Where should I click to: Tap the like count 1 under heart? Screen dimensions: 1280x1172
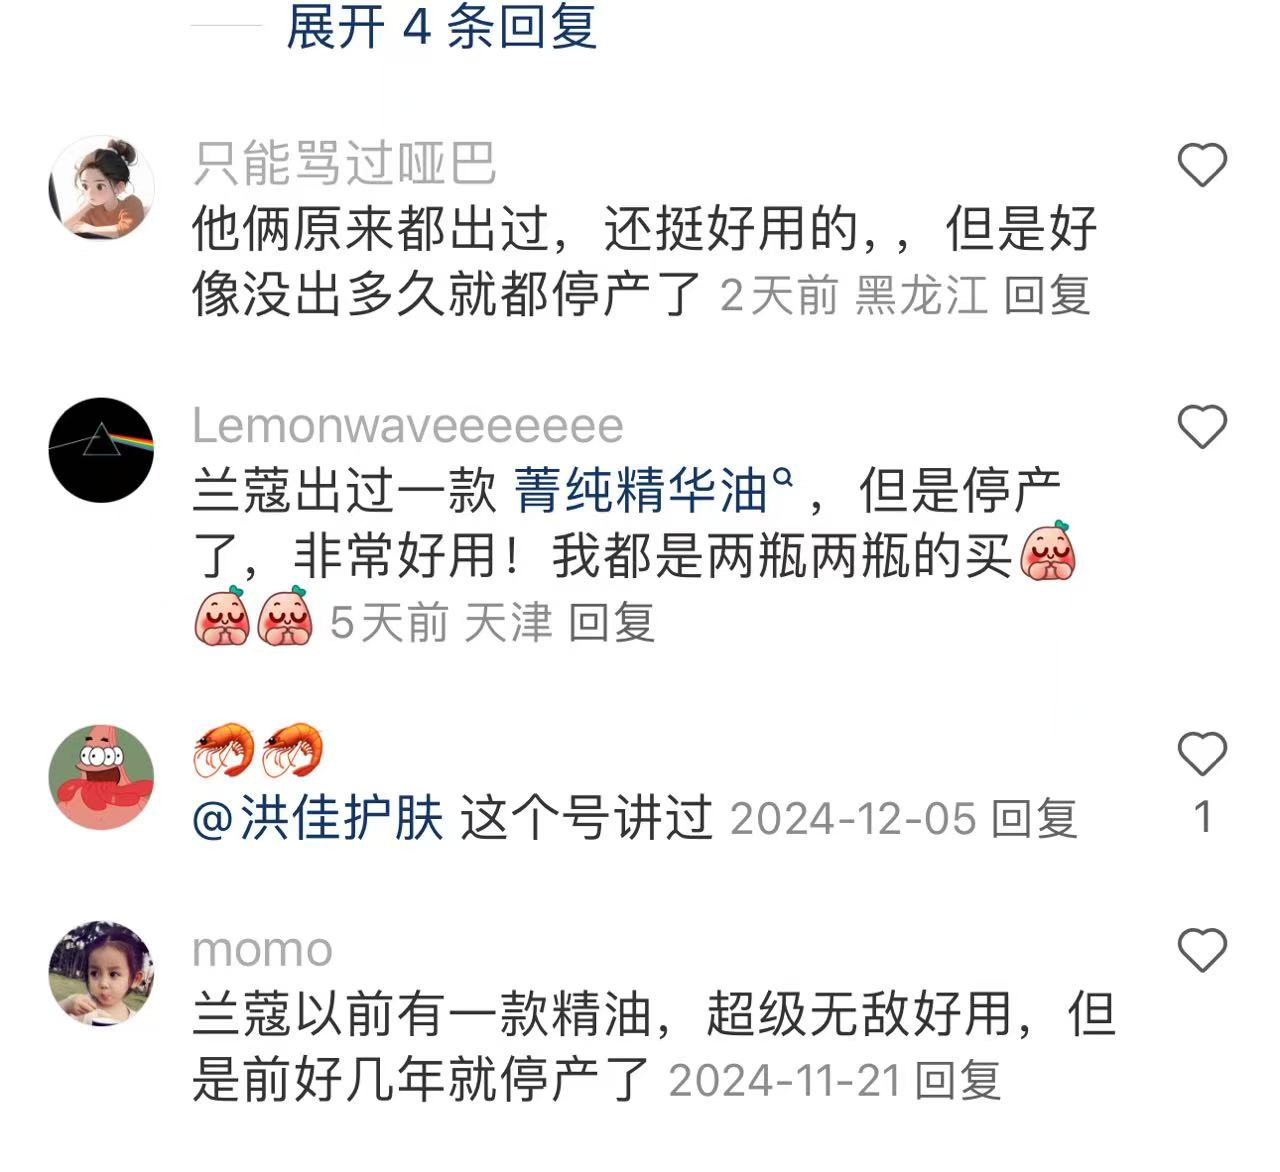point(1203,817)
